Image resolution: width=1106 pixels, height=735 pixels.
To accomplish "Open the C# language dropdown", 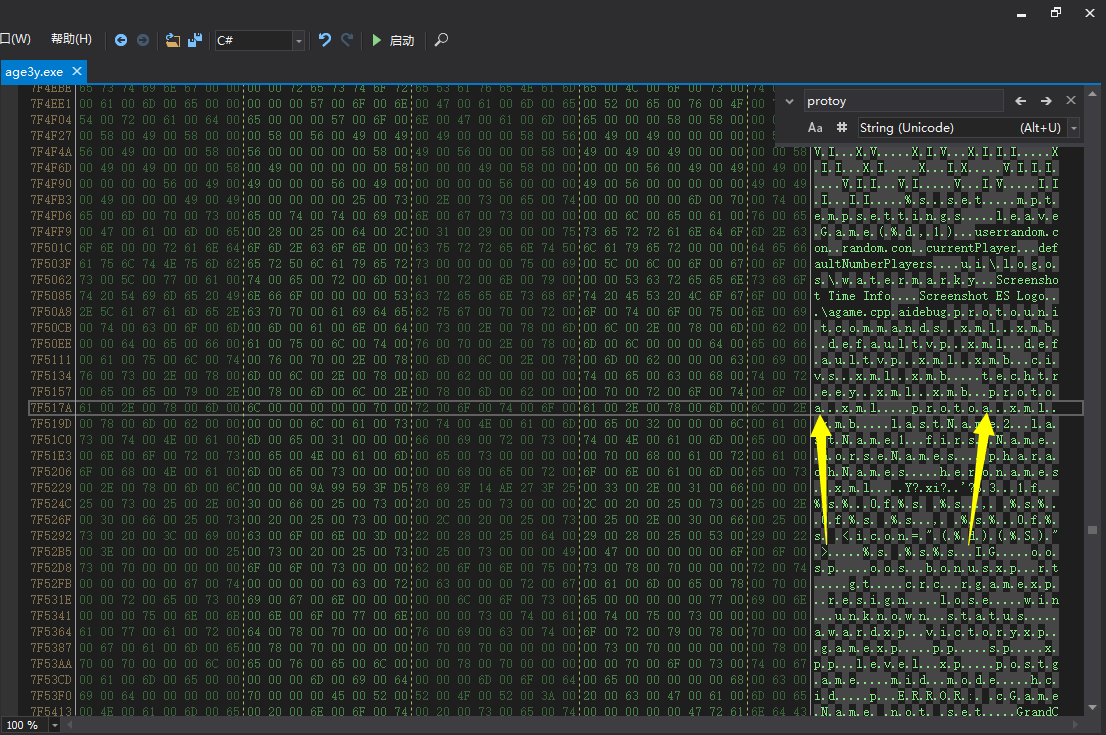I will (298, 40).
